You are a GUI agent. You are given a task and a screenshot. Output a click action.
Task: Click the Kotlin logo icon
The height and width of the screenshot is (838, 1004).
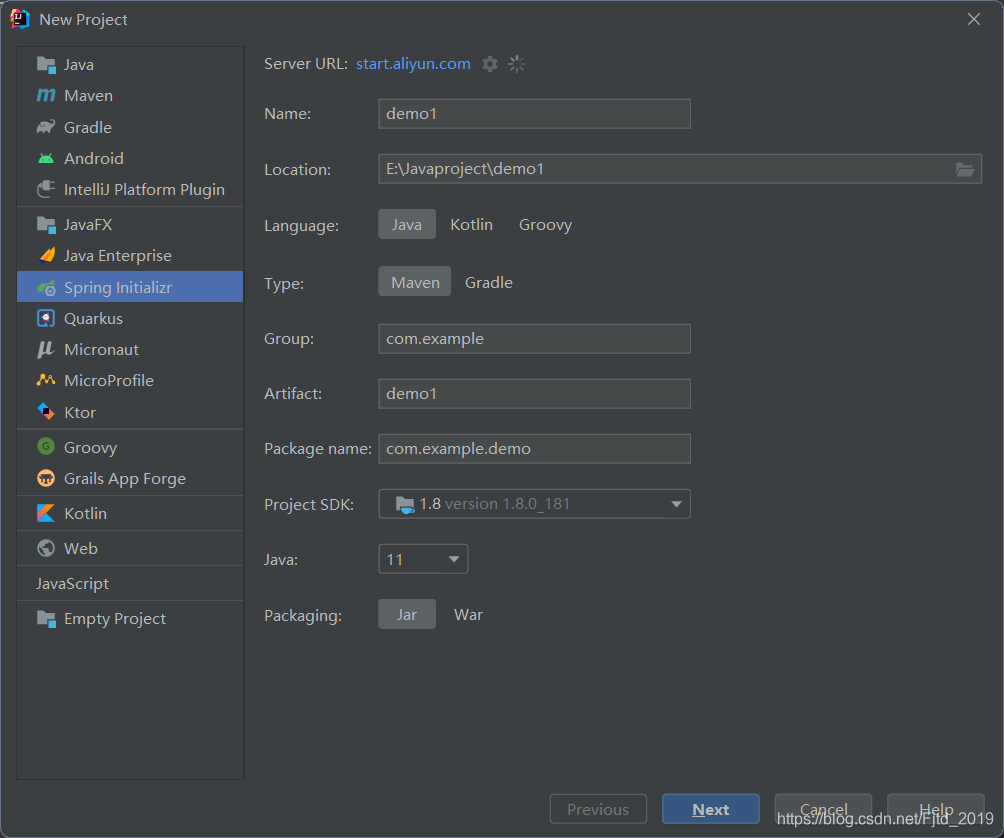pyautogui.click(x=46, y=513)
